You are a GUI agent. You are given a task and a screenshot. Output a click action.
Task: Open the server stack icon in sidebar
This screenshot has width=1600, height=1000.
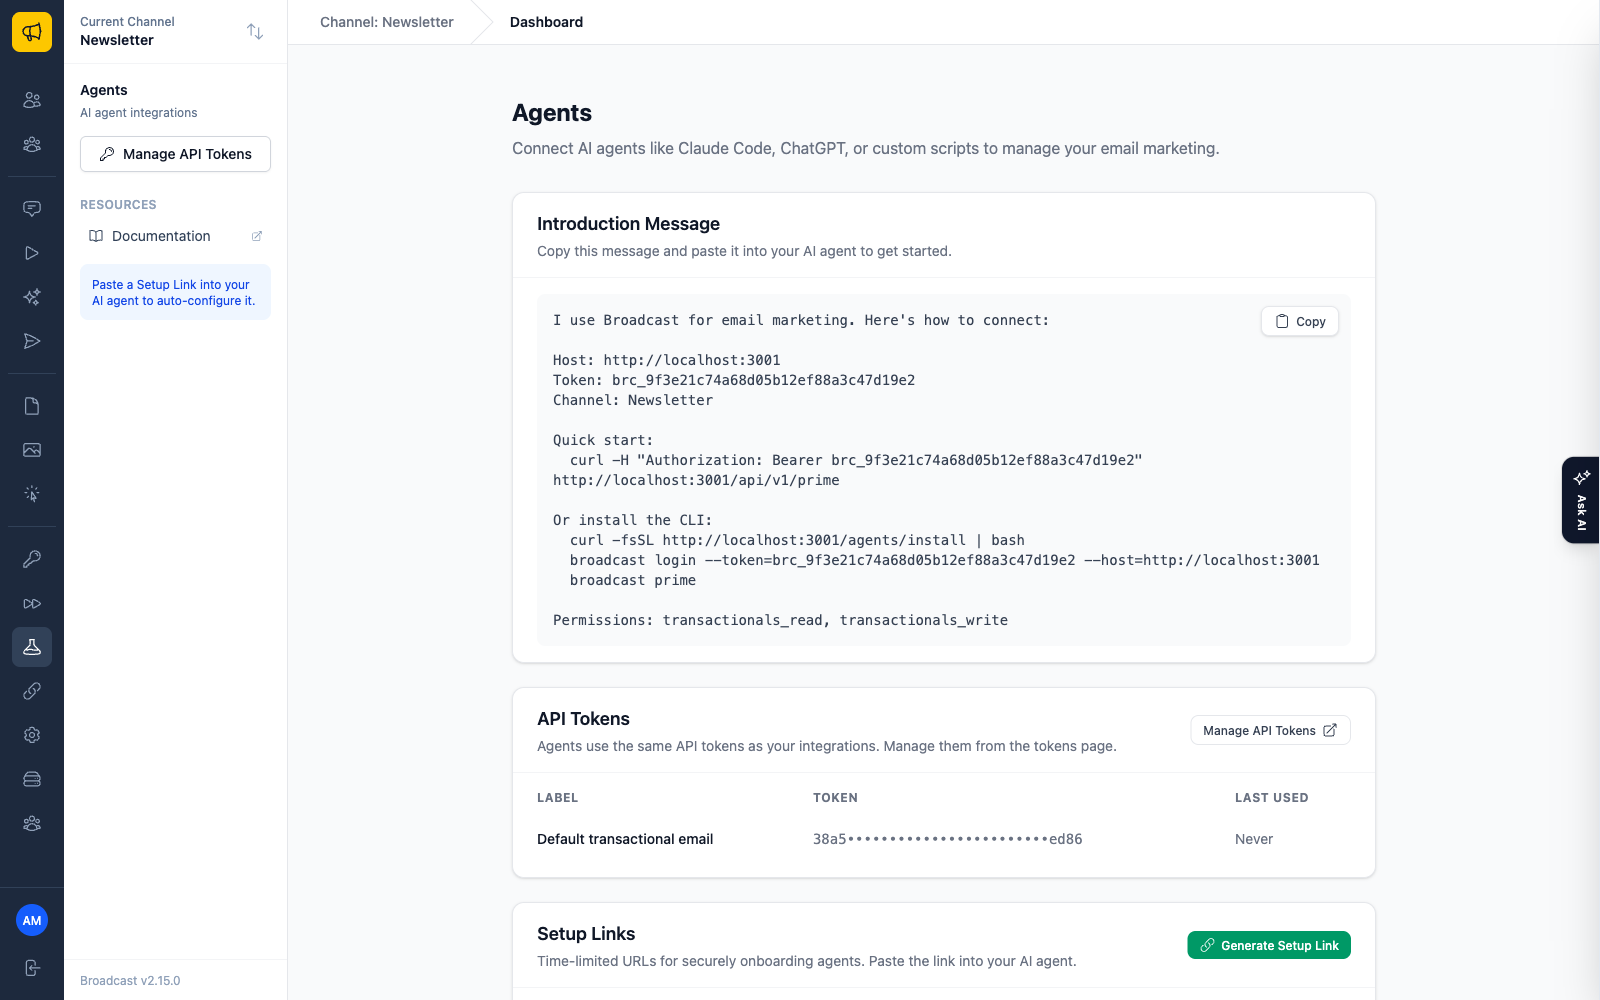[x=32, y=779]
